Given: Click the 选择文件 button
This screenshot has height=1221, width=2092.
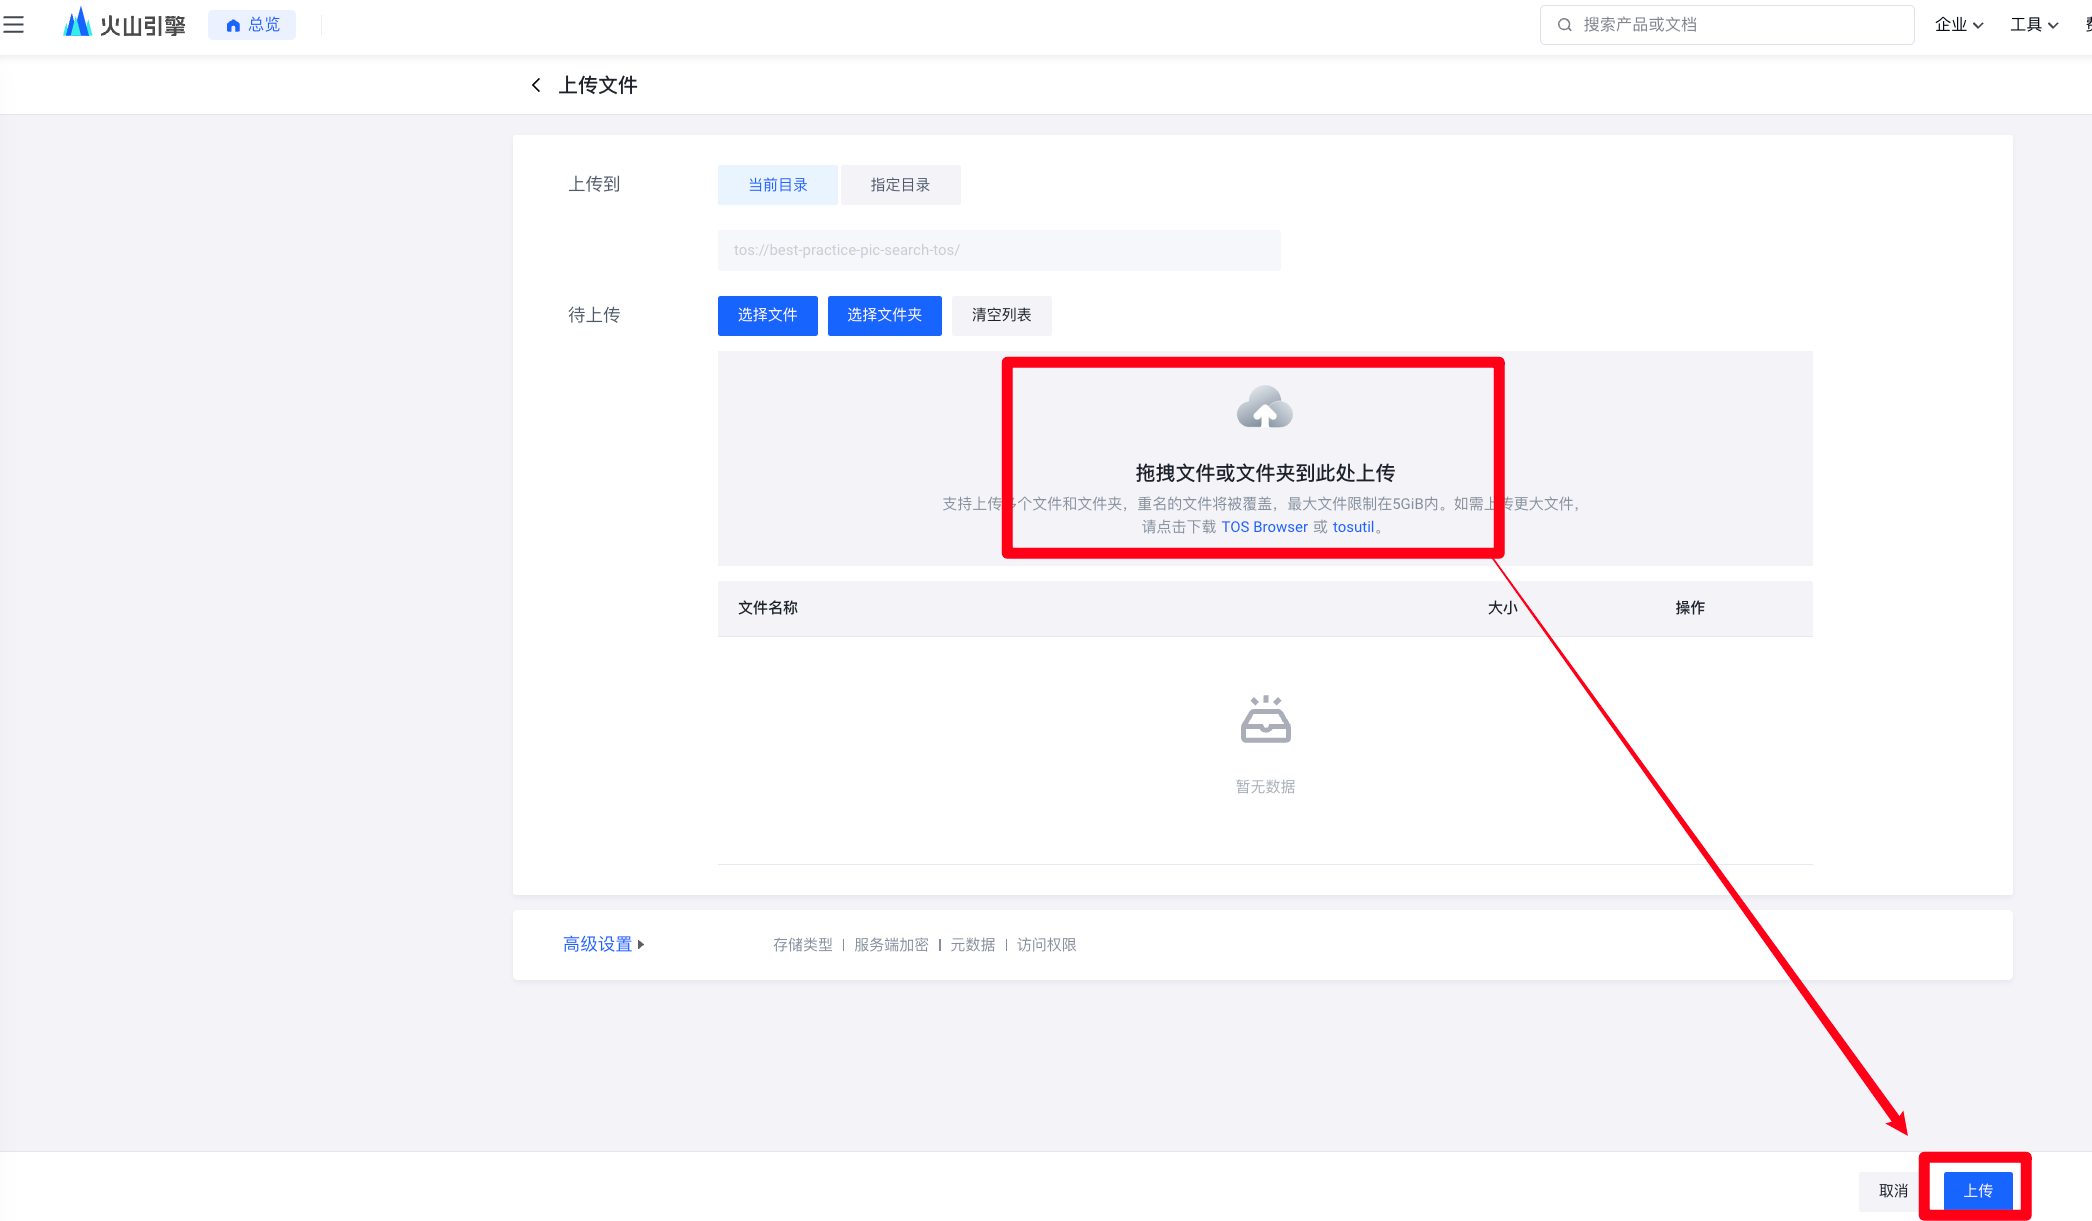Looking at the screenshot, I should tap(768, 315).
